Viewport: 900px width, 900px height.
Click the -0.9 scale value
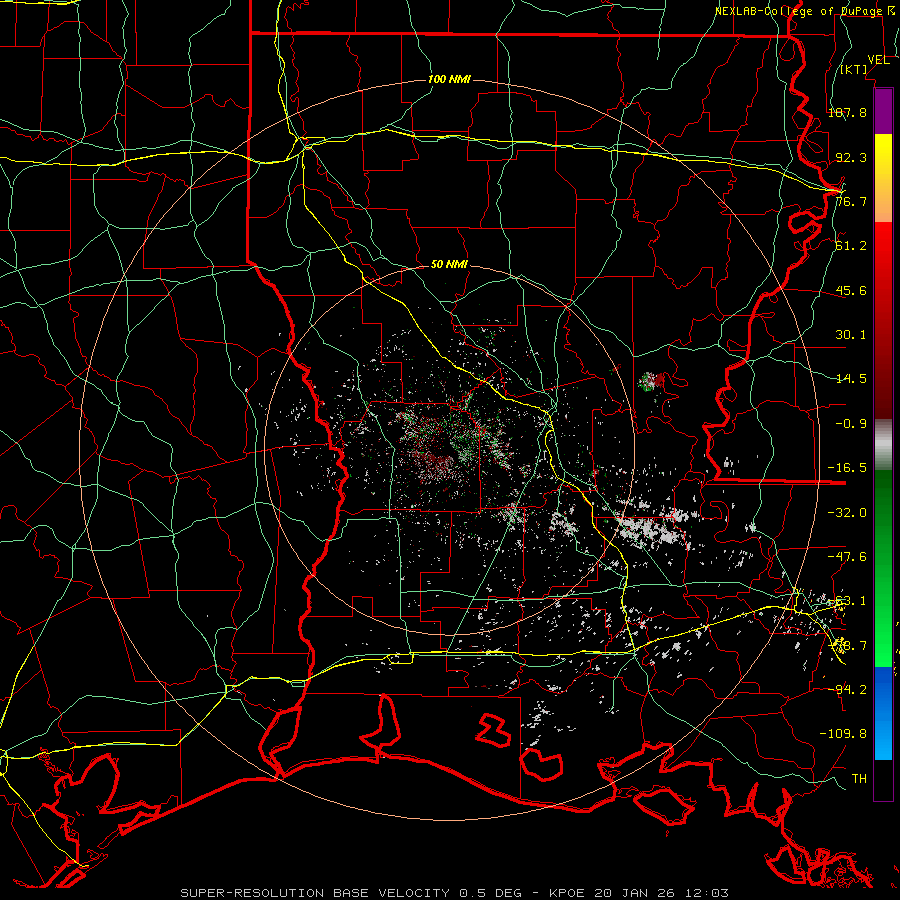(x=851, y=424)
